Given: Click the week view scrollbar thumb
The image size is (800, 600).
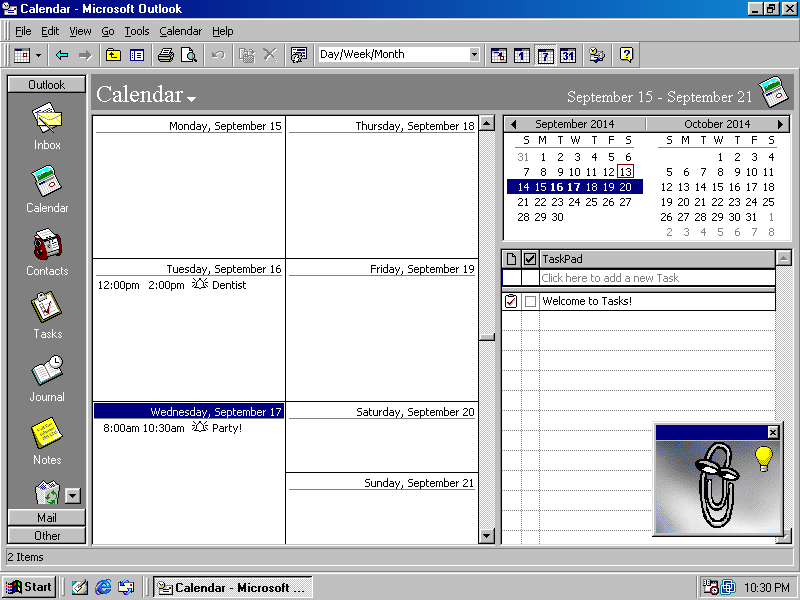Looking at the screenshot, I should tap(487, 337).
